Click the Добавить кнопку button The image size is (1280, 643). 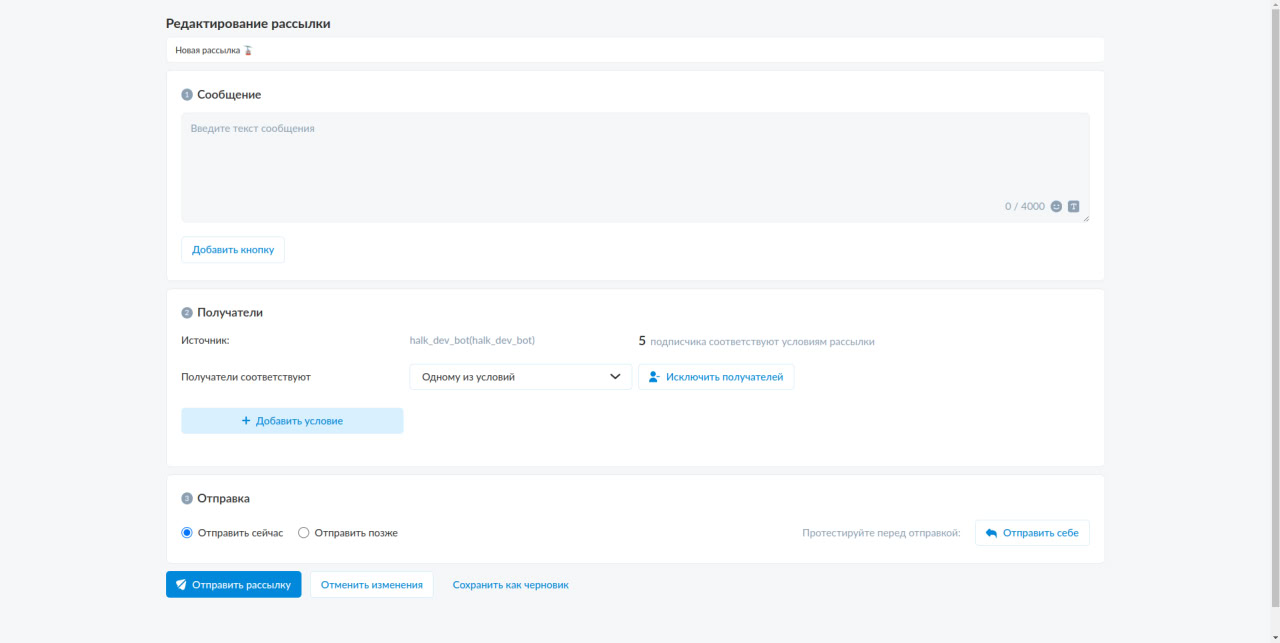pyautogui.click(x=233, y=250)
